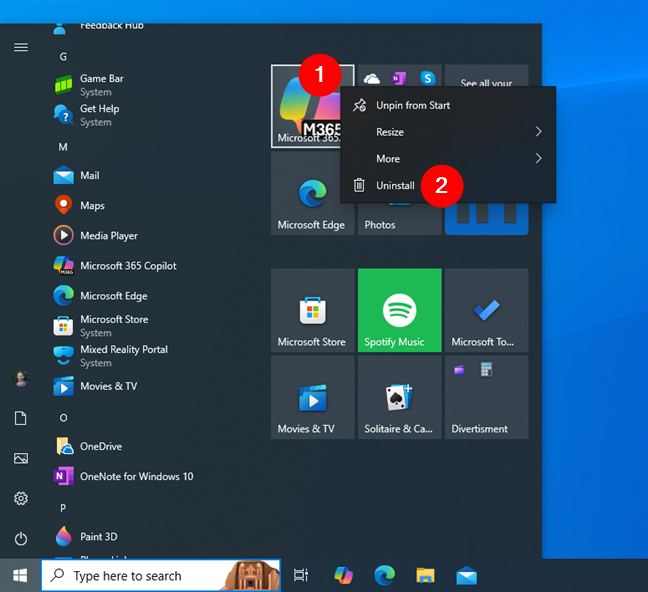Jump via the letter M header
Viewport: 648px width, 592px height.
[x=63, y=147]
